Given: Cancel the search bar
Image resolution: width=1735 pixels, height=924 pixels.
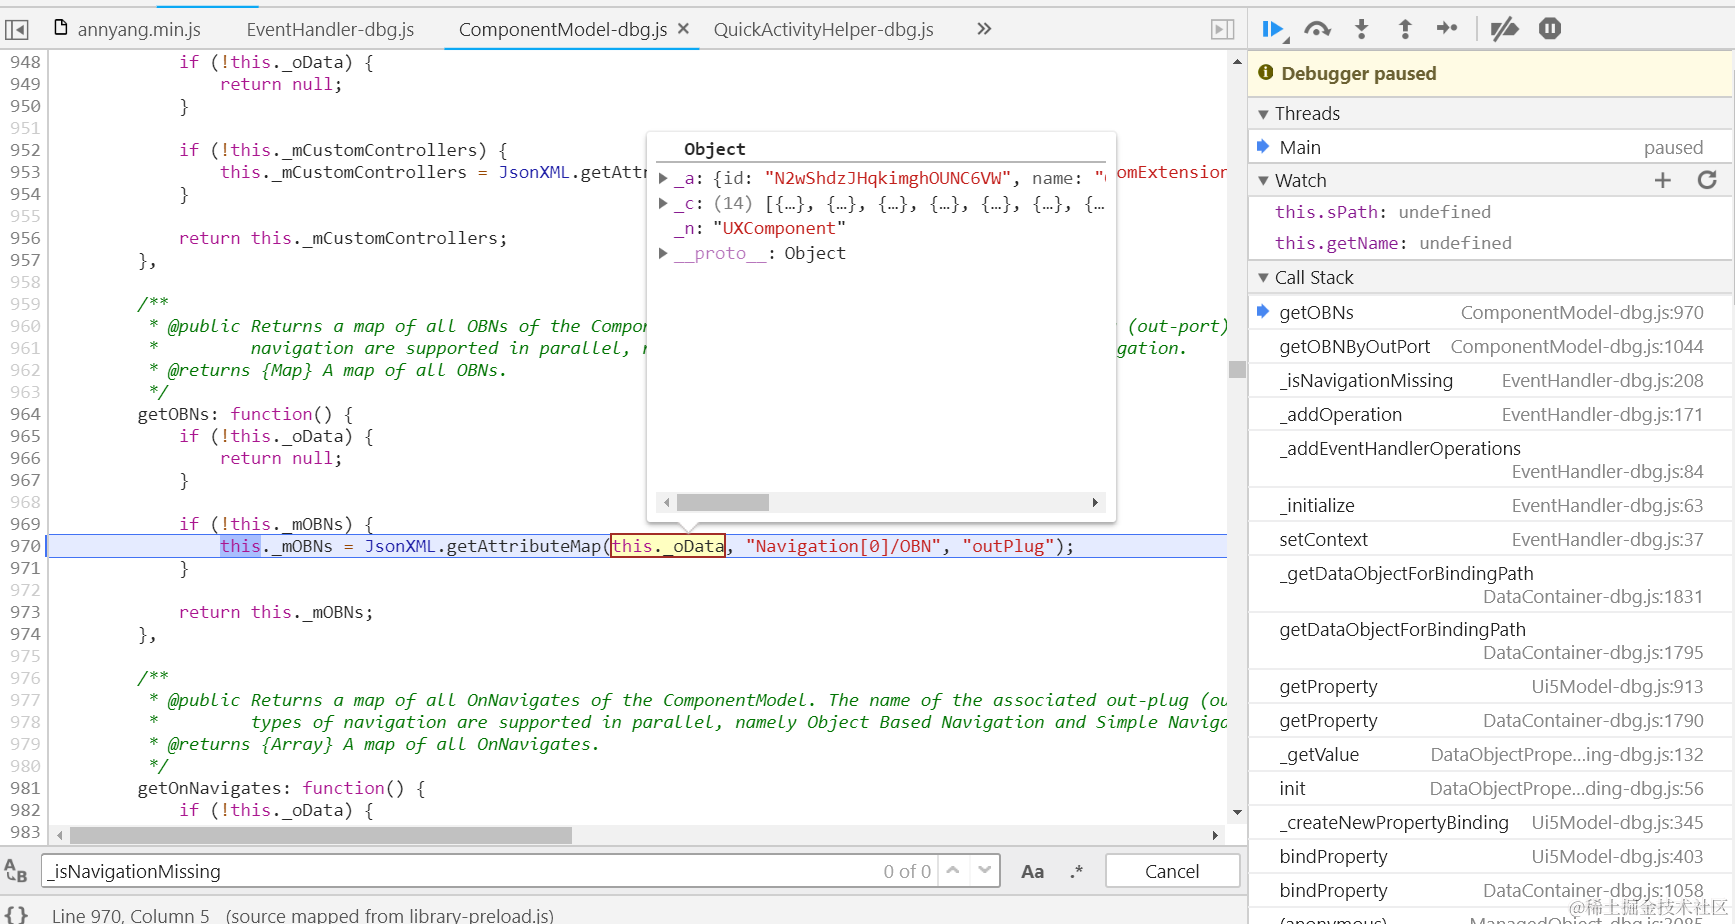Looking at the screenshot, I should [1172, 871].
